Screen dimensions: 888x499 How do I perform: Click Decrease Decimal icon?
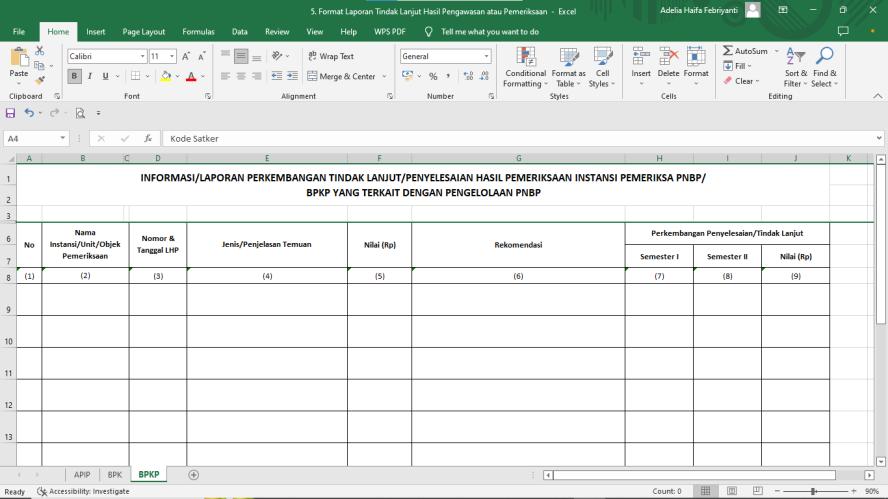484,76
